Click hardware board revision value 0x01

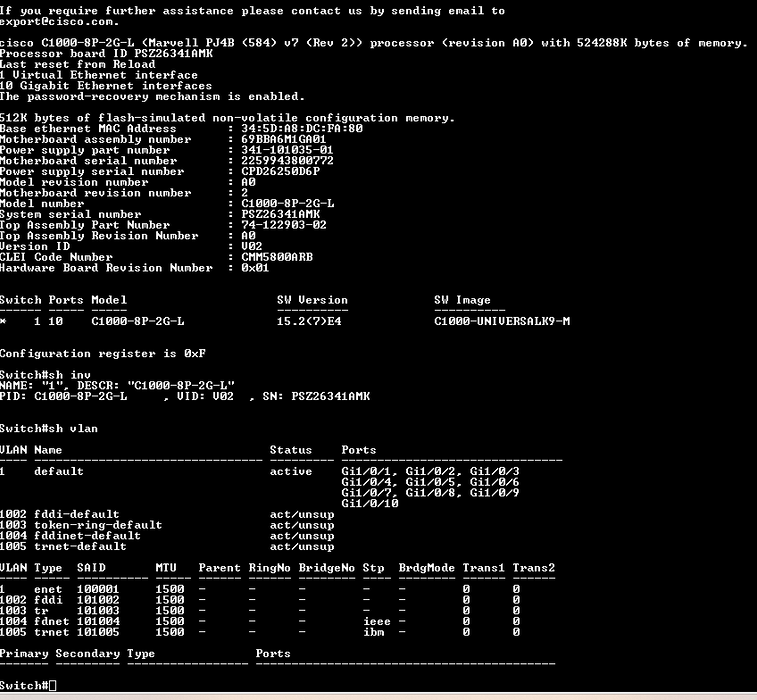(x=255, y=267)
